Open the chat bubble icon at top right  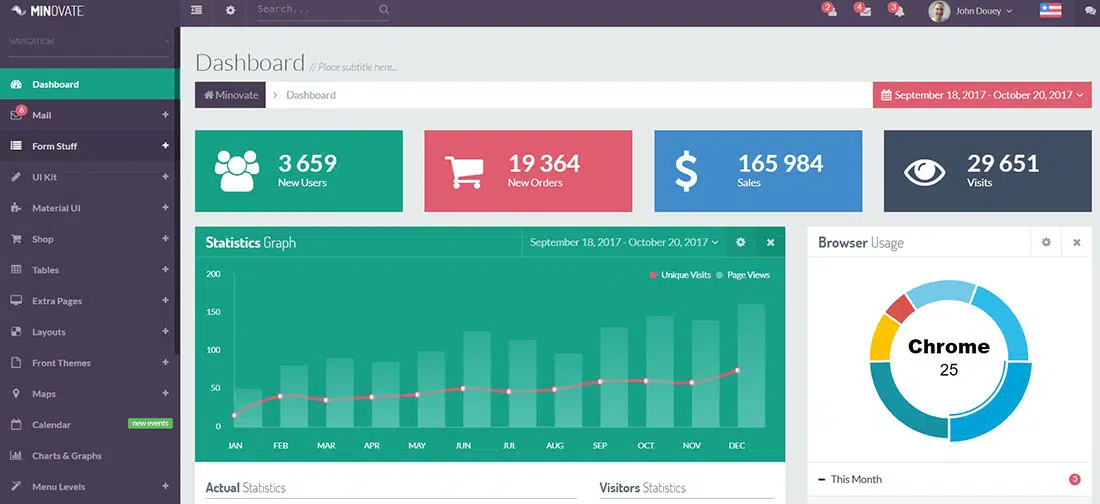point(1090,11)
